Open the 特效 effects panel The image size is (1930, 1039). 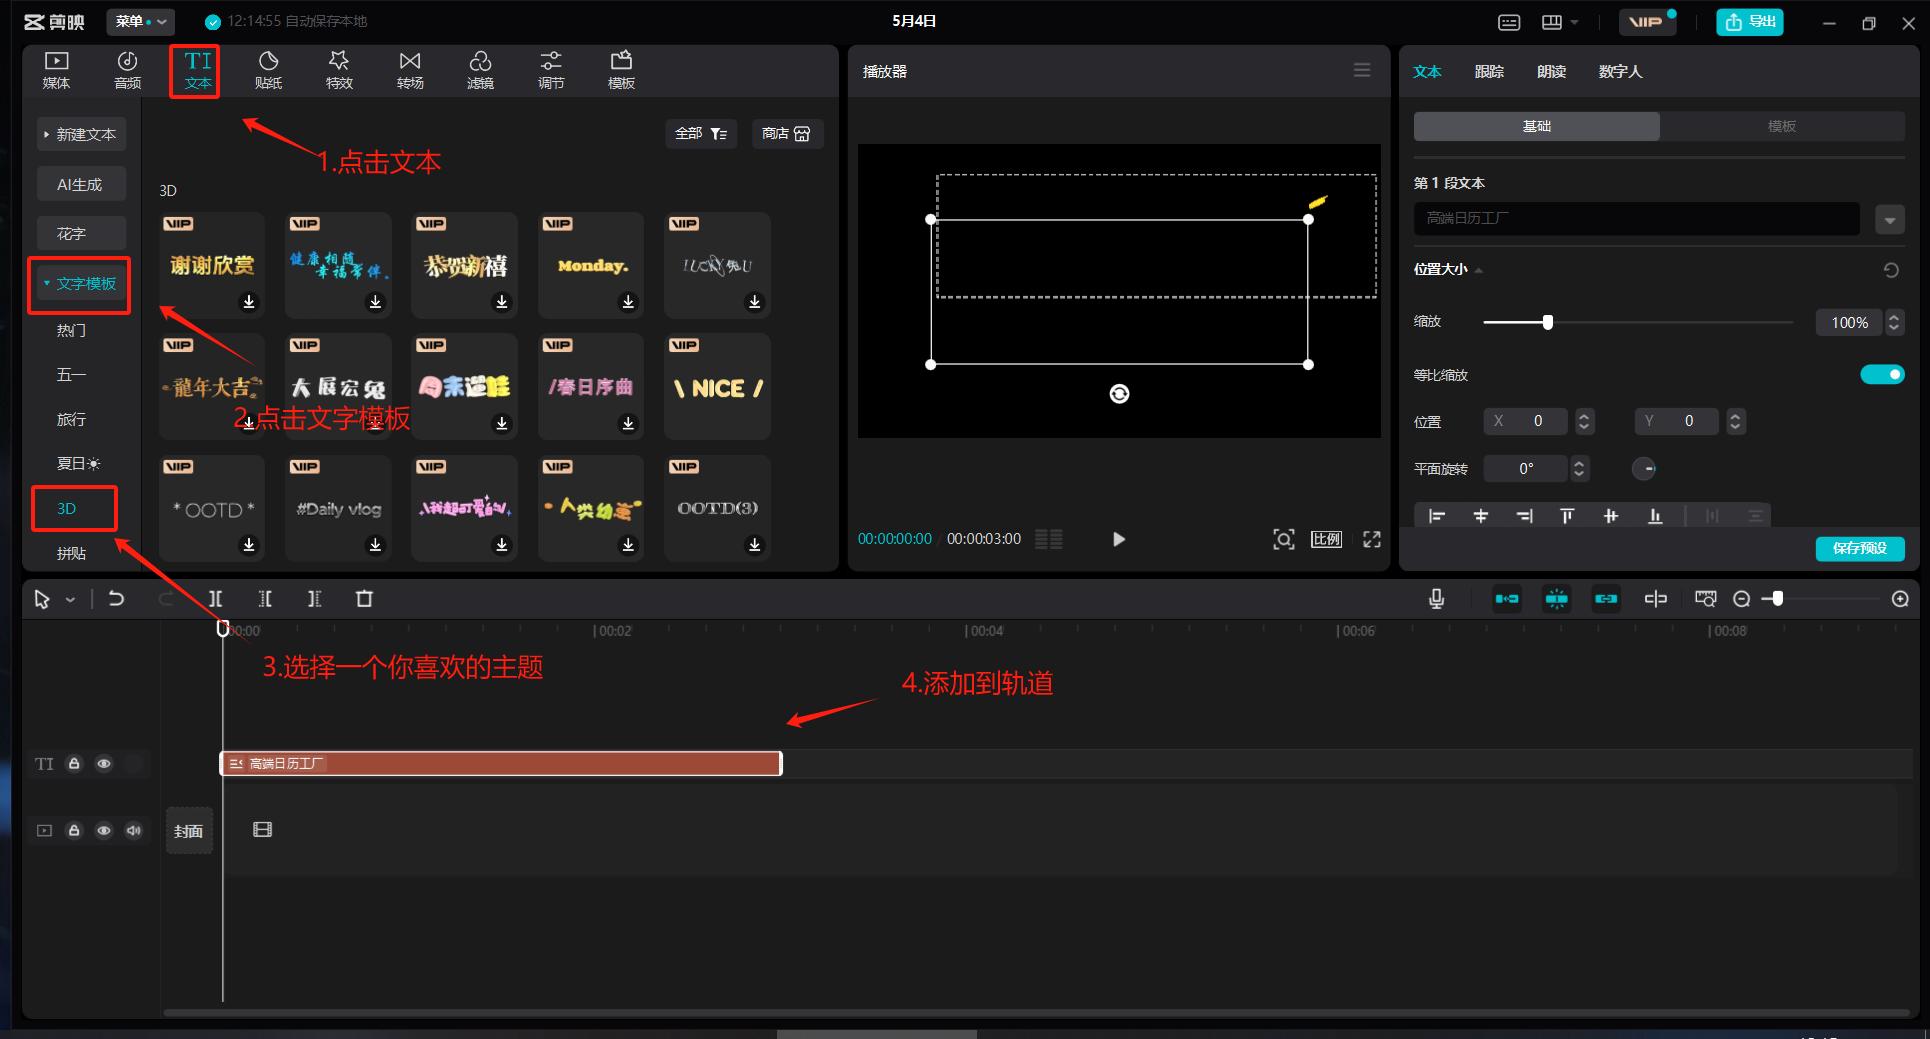339,70
